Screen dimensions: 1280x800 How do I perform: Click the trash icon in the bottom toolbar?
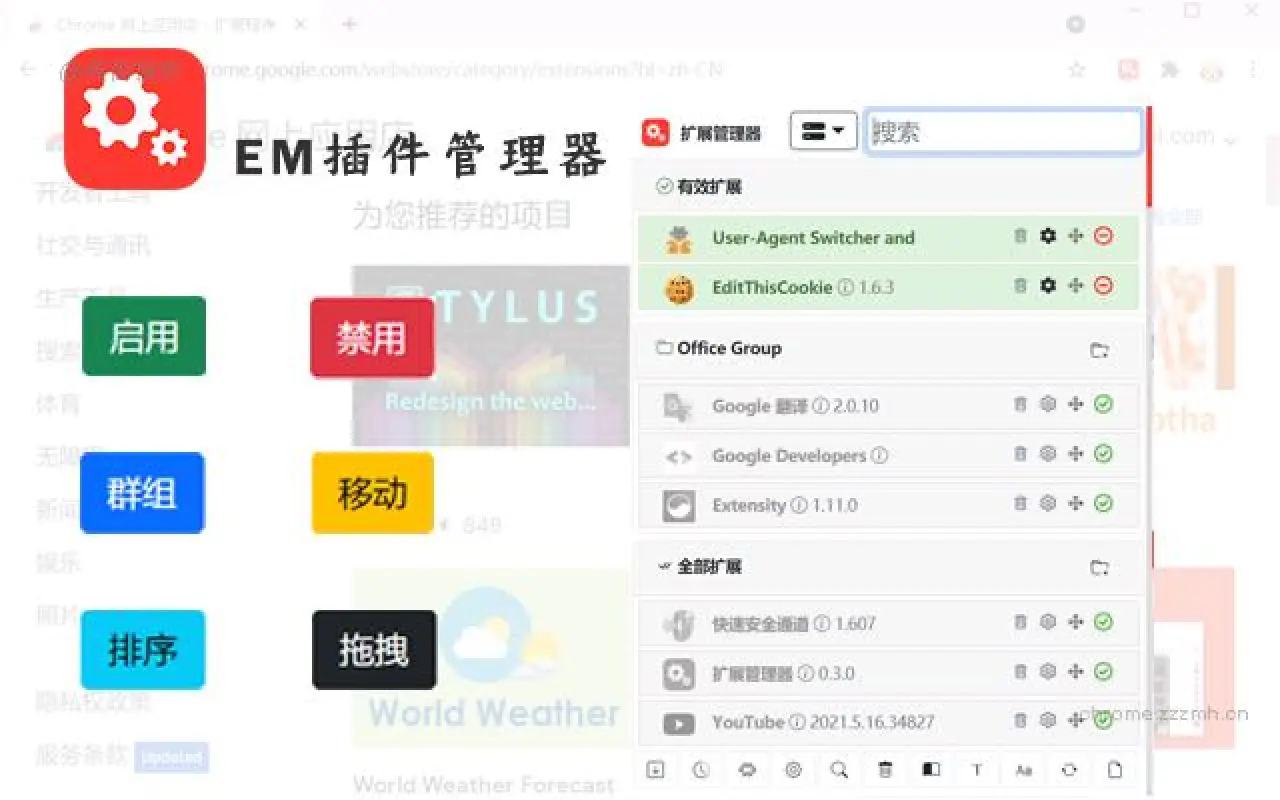tap(885, 769)
